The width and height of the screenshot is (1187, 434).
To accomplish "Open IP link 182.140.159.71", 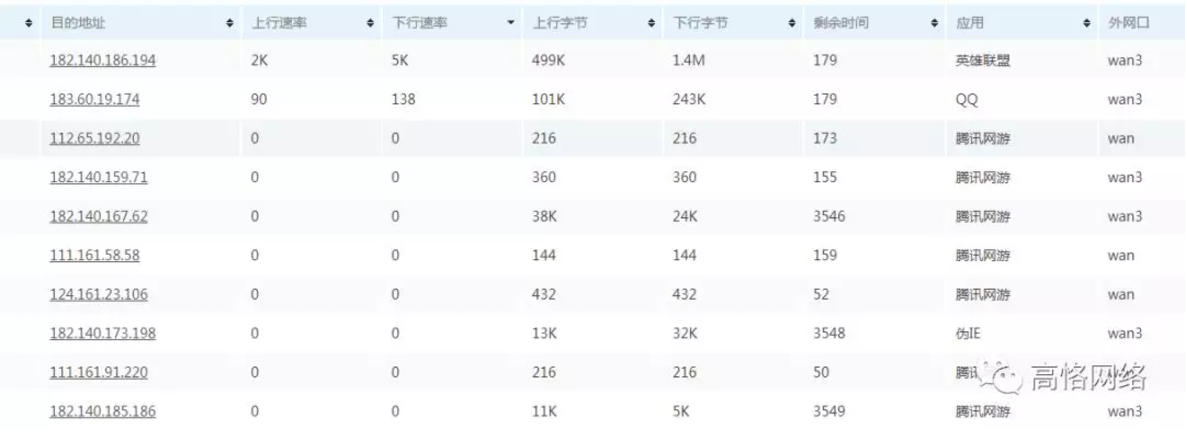I will point(98,177).
